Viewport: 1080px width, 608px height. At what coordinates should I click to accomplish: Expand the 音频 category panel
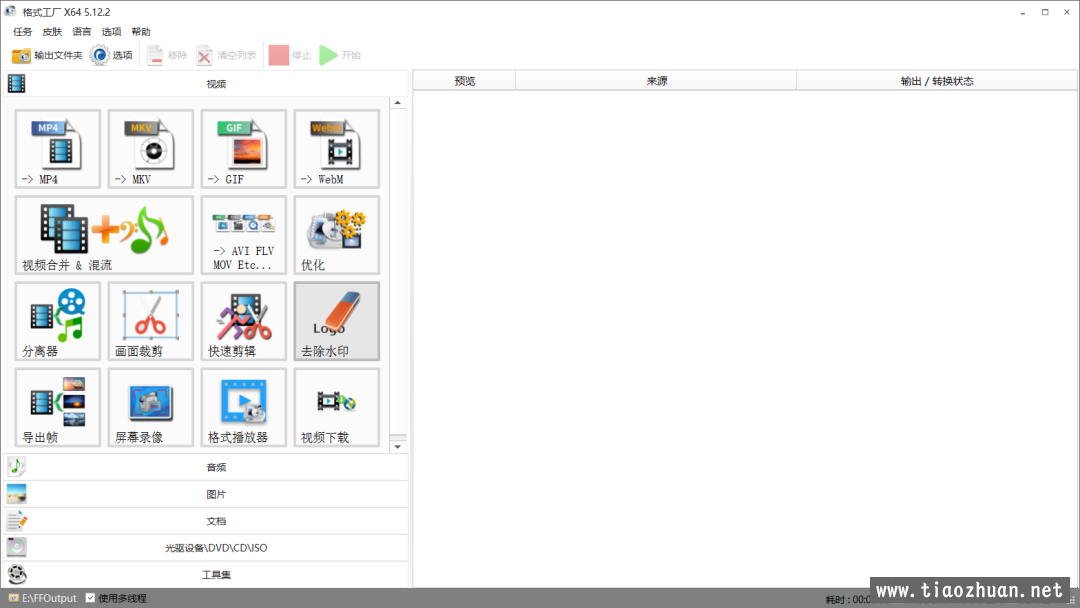[x=216, y=467]
